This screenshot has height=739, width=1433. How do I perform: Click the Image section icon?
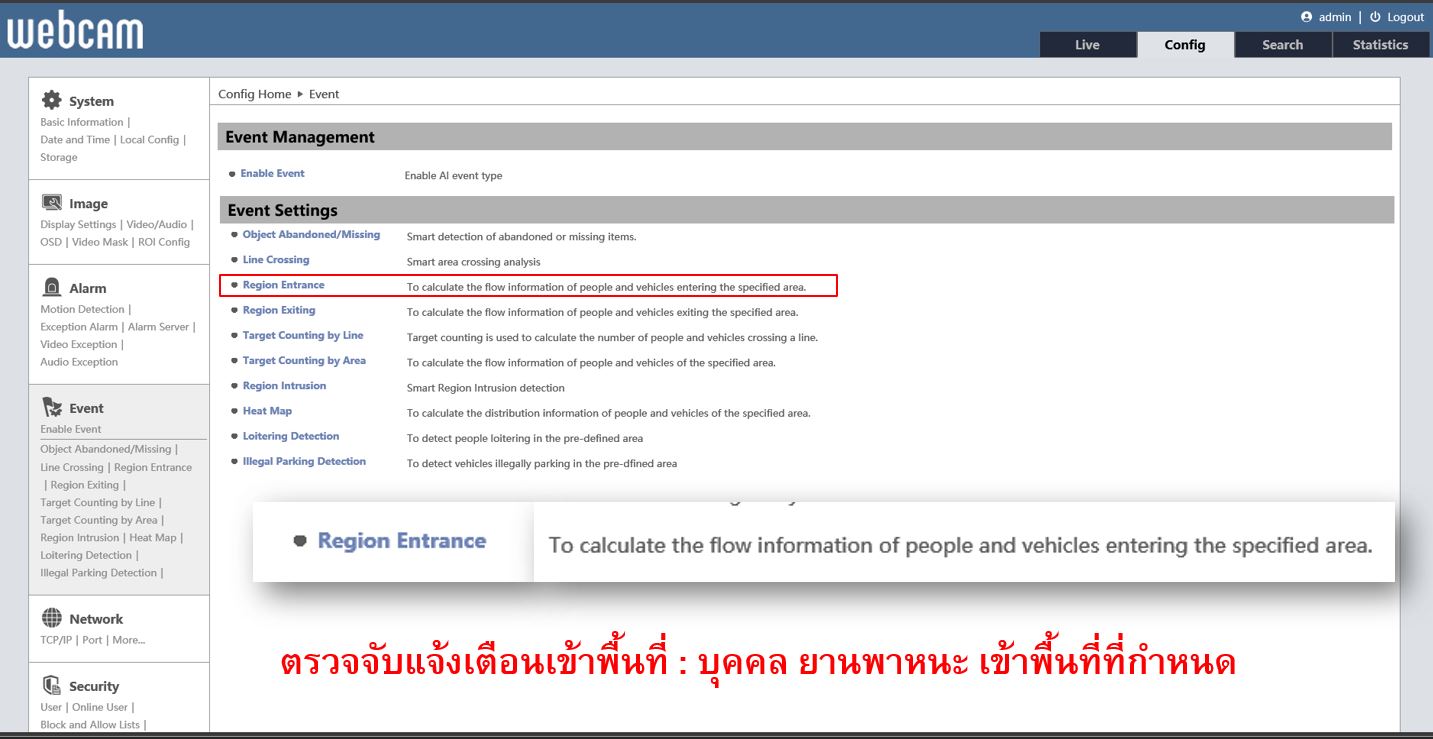(51, 203)
